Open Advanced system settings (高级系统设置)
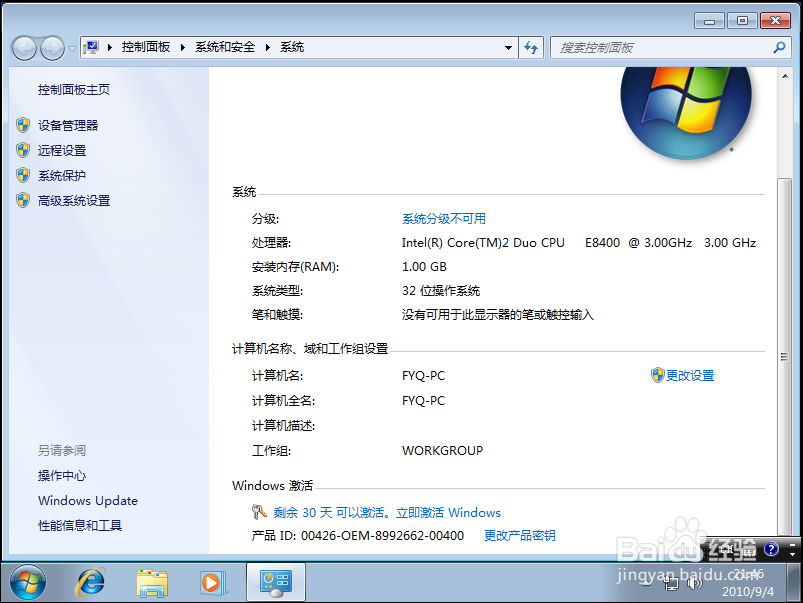Image resolution: width=803 pixels, height=603 pixels. point(74,201)
